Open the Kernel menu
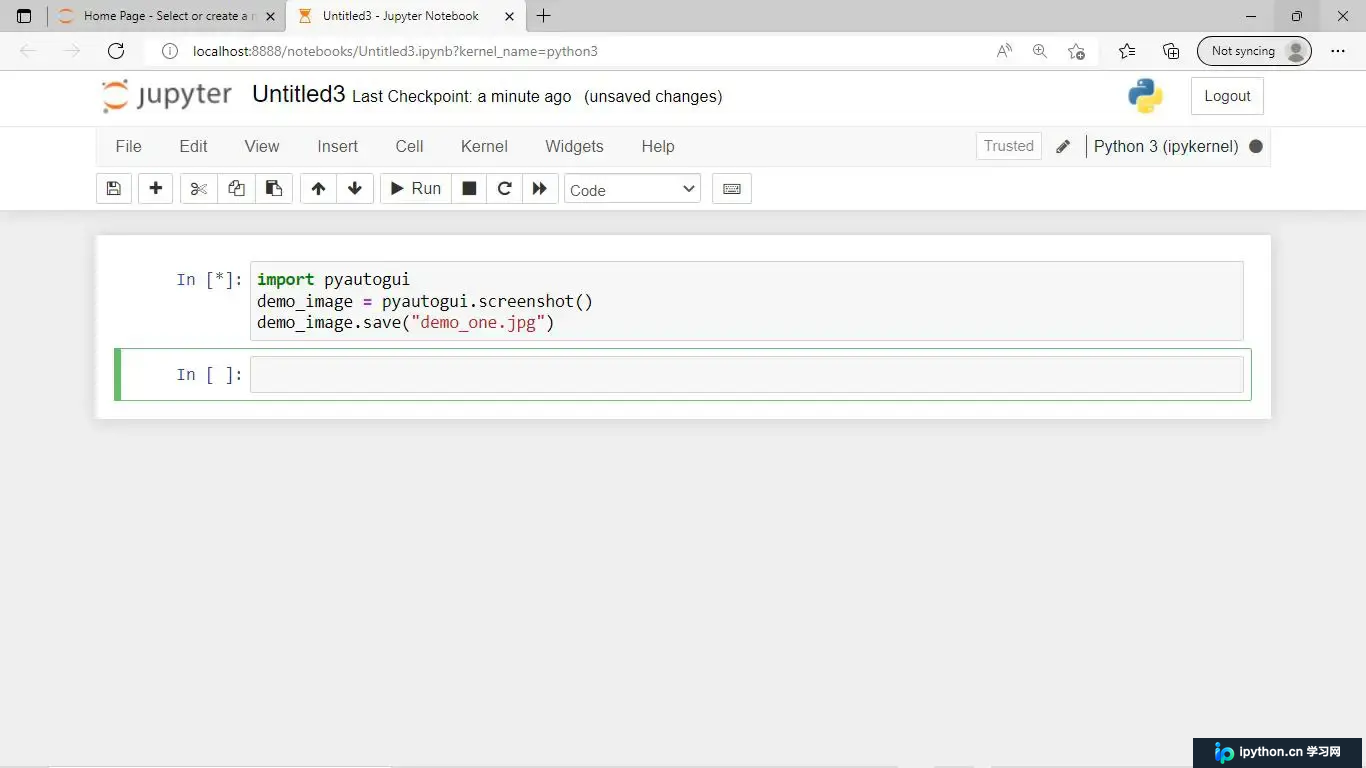The height and width of the screenshot is (768, 1366). click(x=484, y=146)
